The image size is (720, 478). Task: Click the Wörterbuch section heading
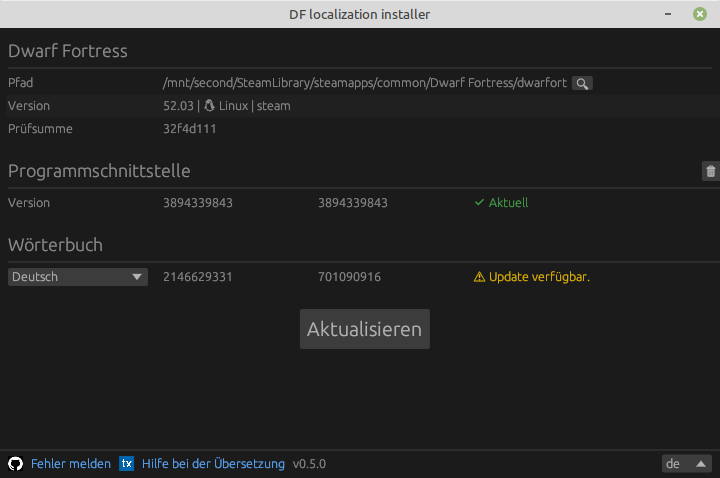pyautogui.click(x=55, y=245)
